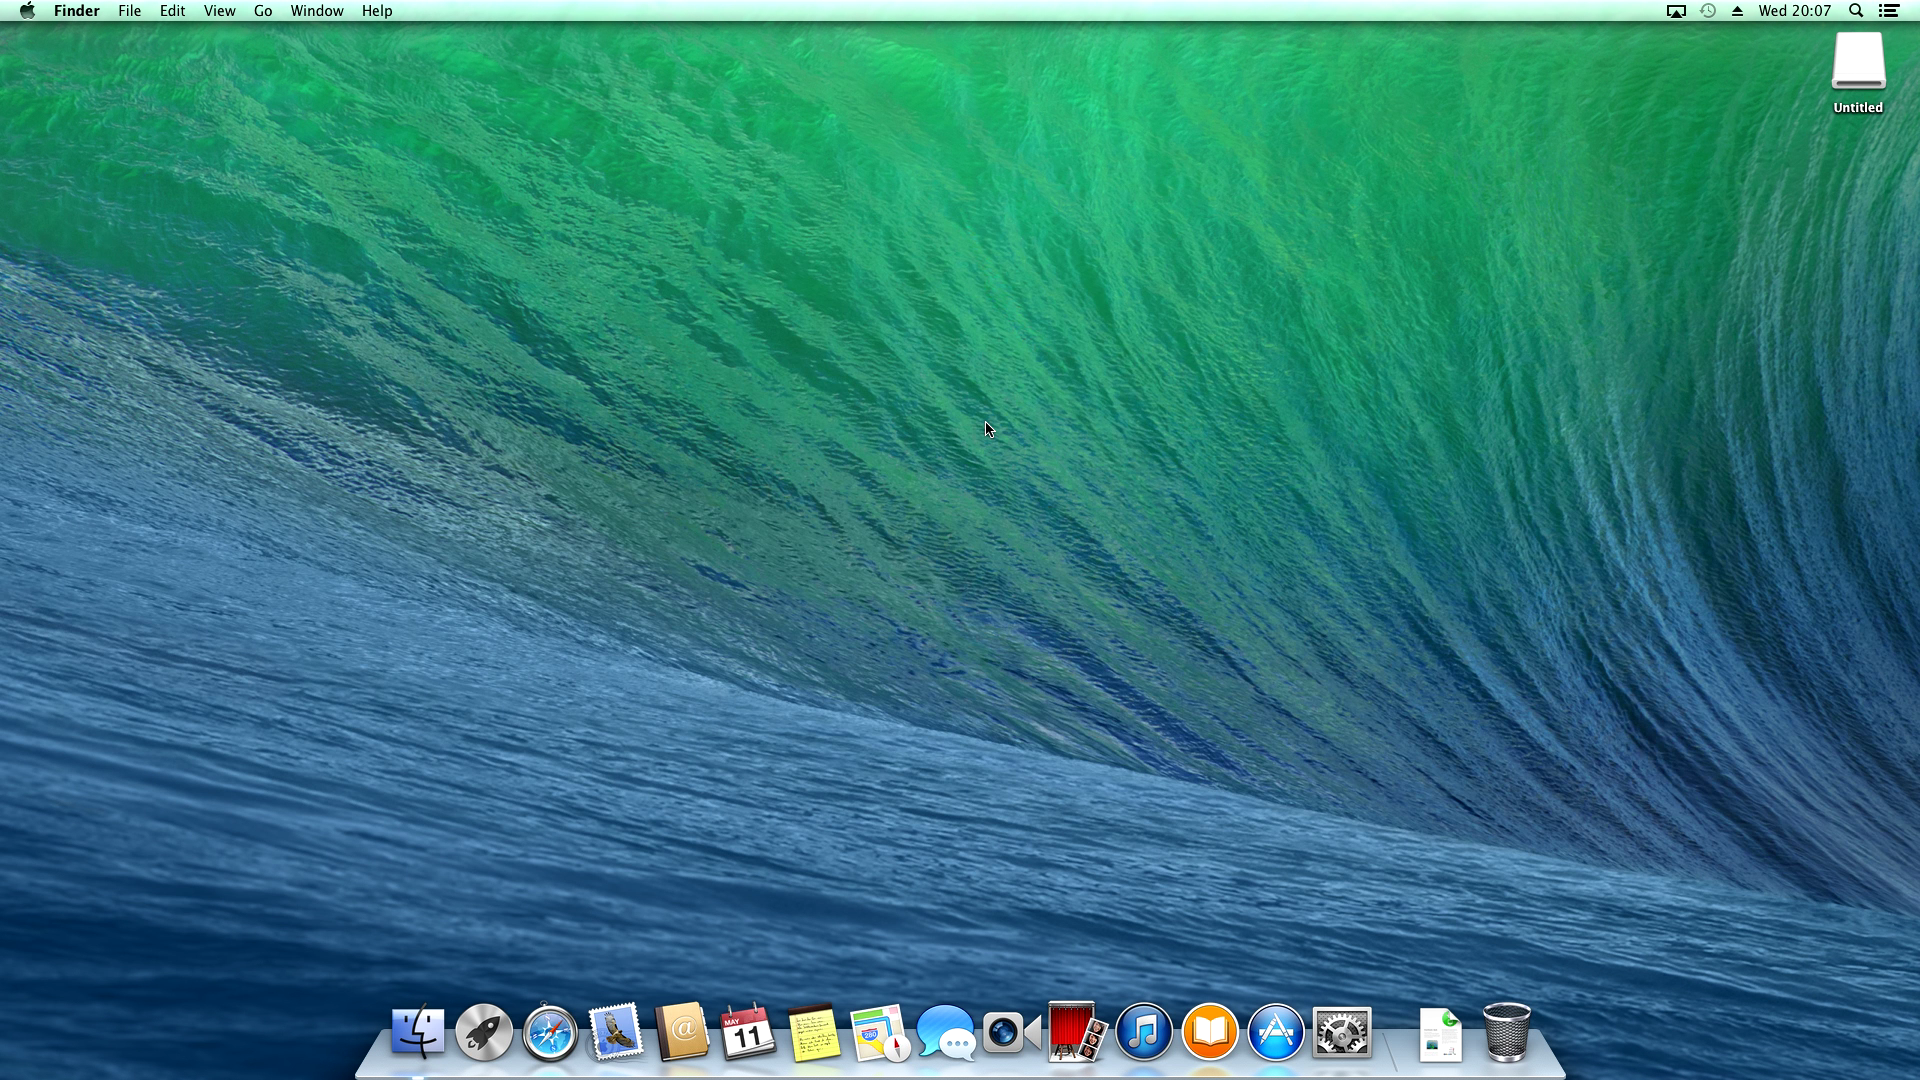Screen dimensions: 1920x1080
Task: Open Contacts address book in Dock
Action: pyautogui.click(x=682, y=1032)
